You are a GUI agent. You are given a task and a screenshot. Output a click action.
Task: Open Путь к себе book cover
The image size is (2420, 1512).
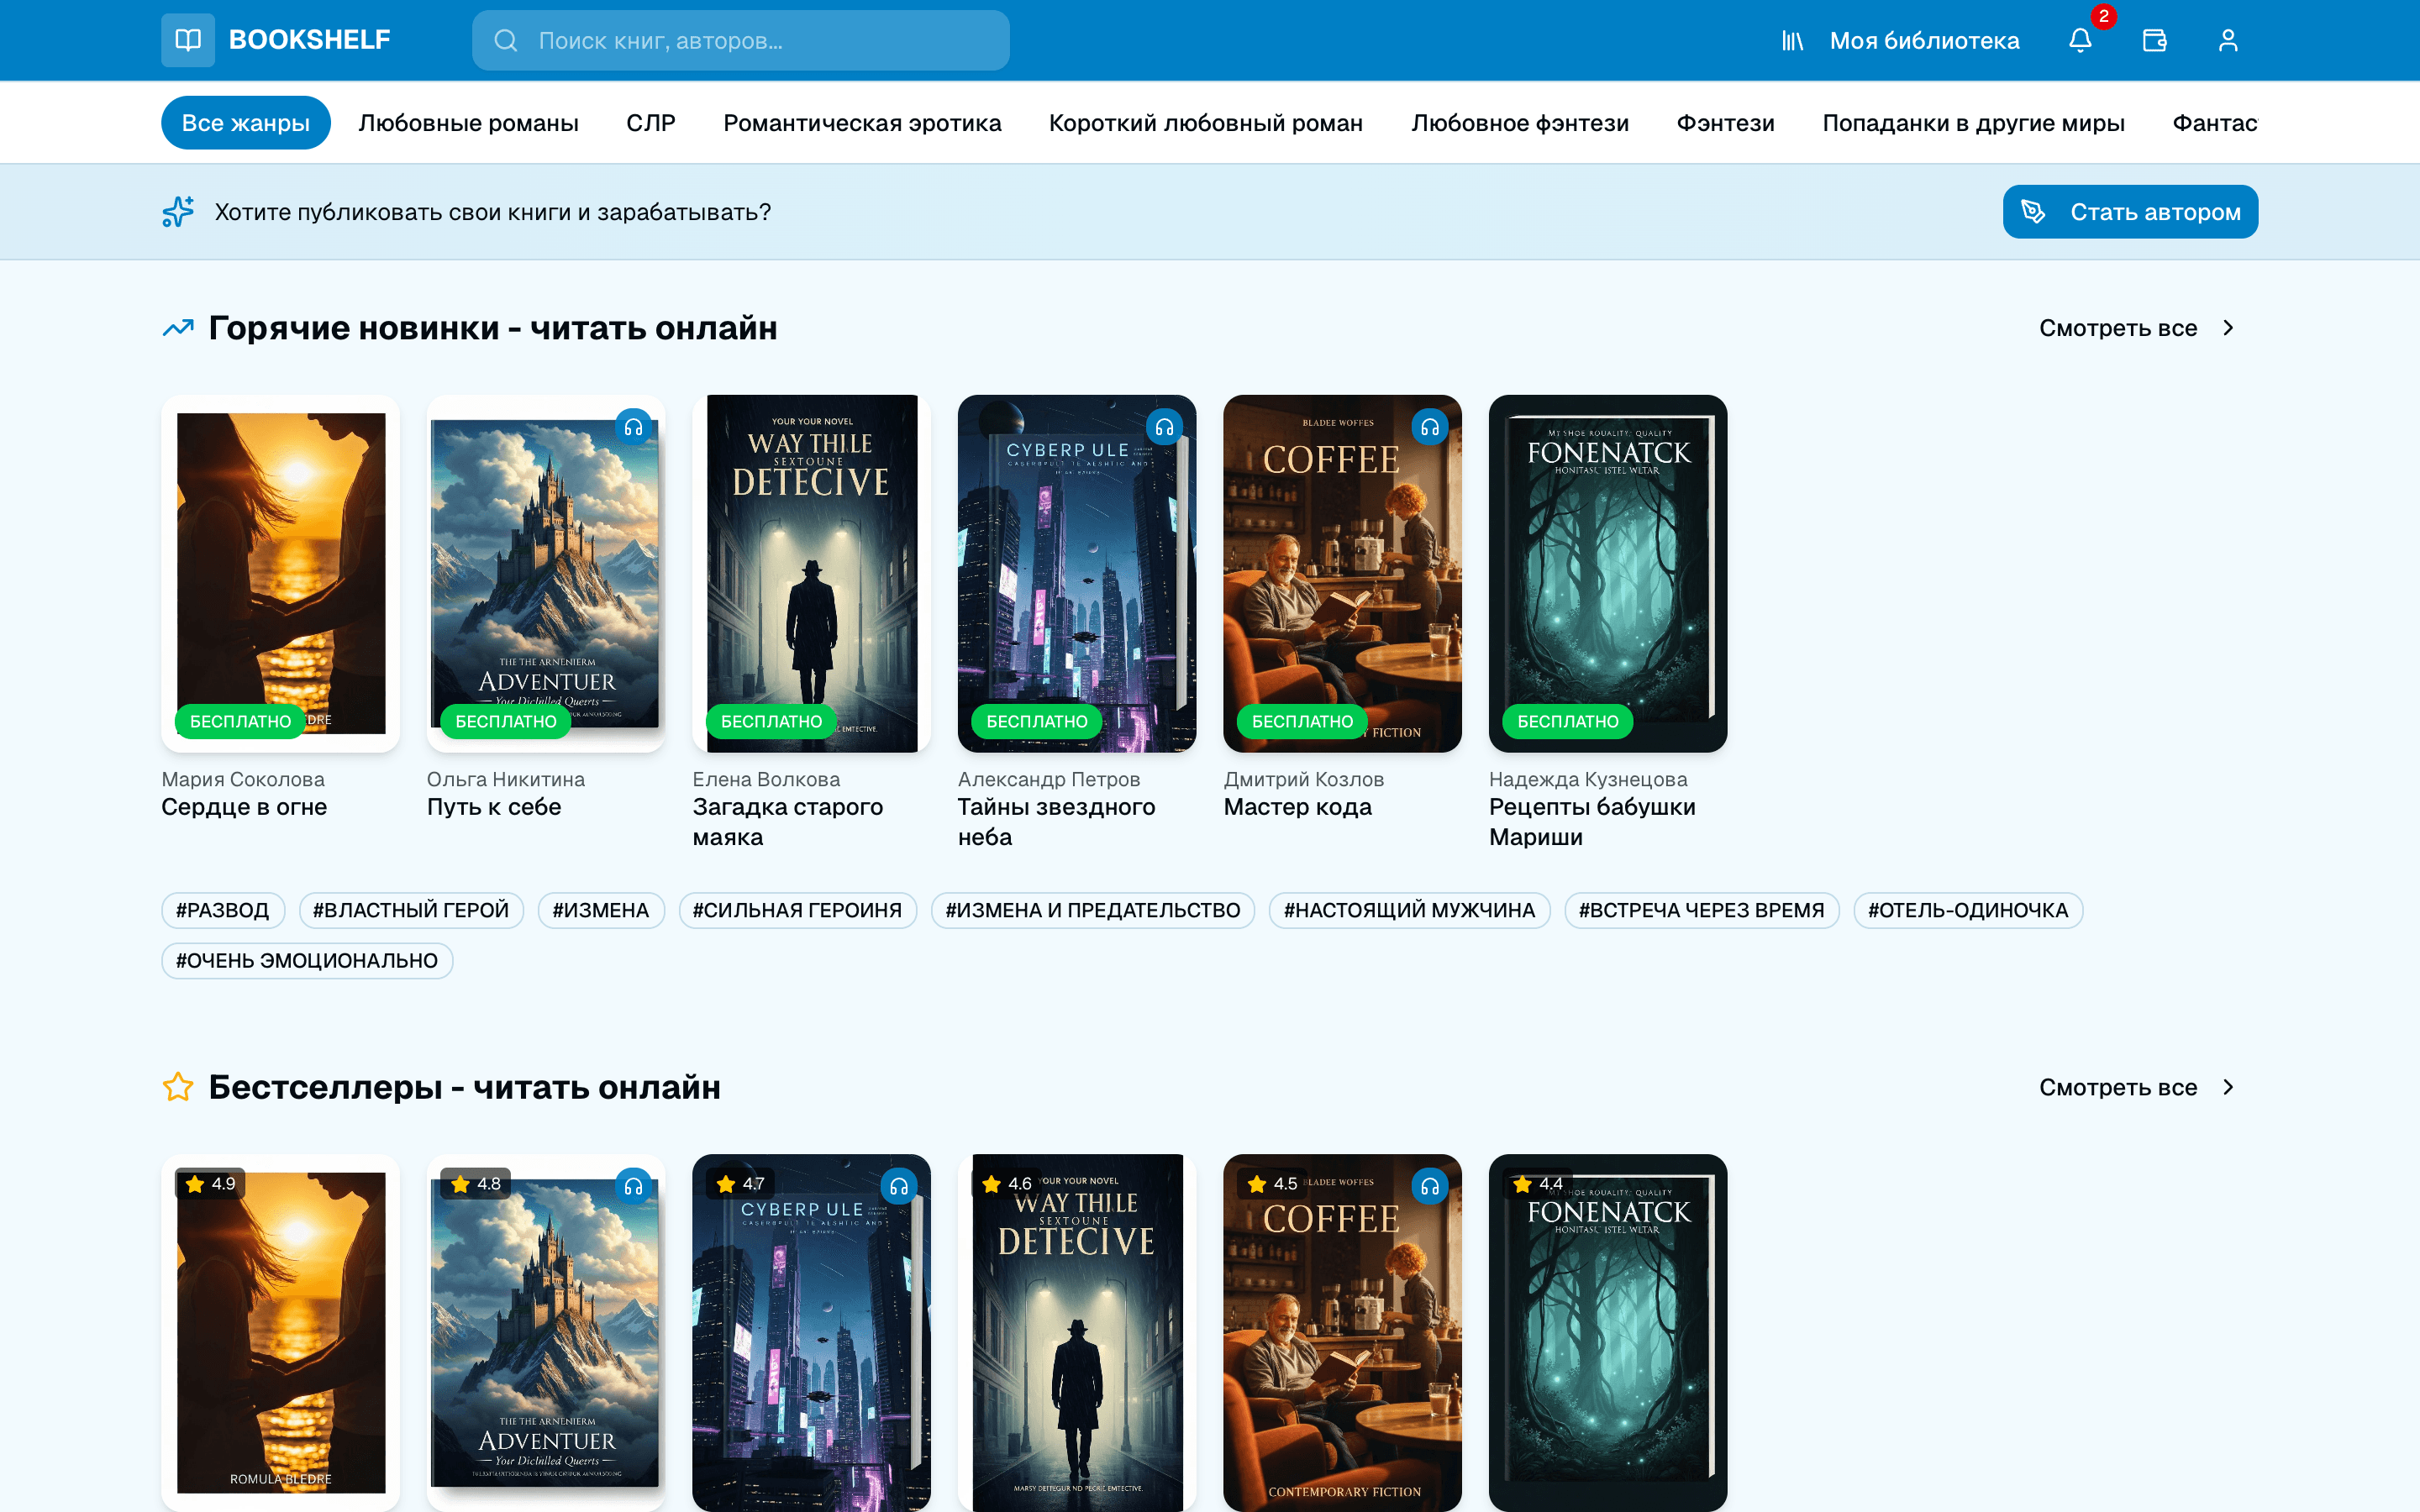[545, 573]
